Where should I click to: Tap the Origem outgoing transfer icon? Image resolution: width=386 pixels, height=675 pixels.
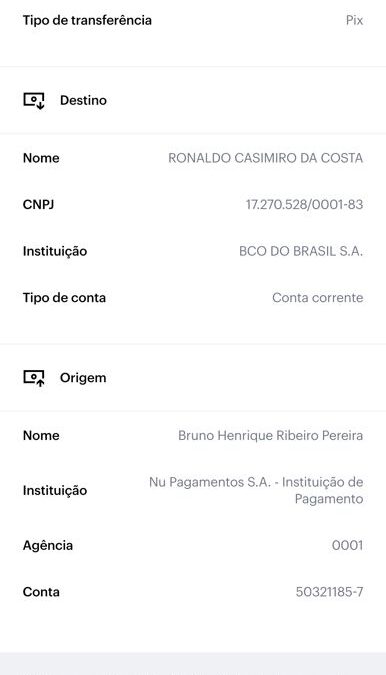coord(34,378)
